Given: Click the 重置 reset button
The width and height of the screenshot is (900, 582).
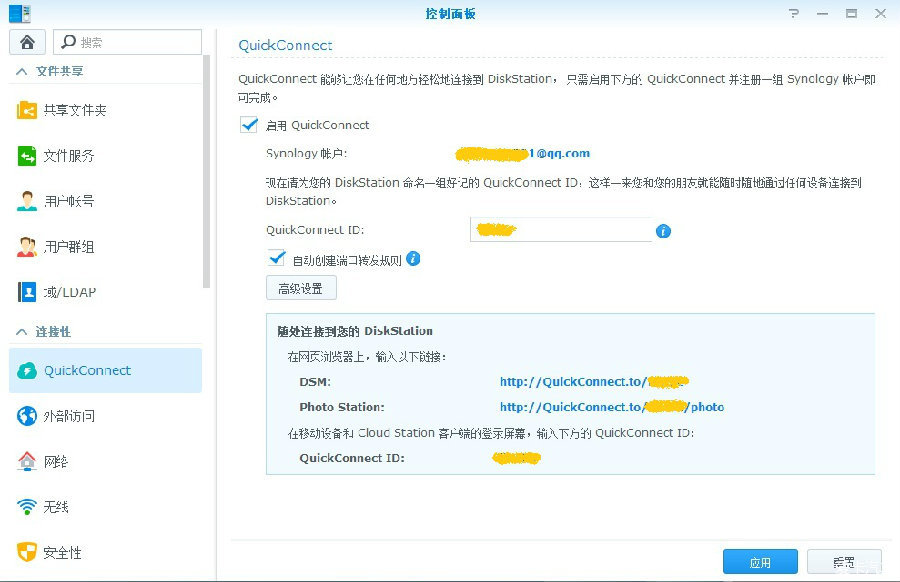Looking at the screenshot, I should tap(844, 562).
